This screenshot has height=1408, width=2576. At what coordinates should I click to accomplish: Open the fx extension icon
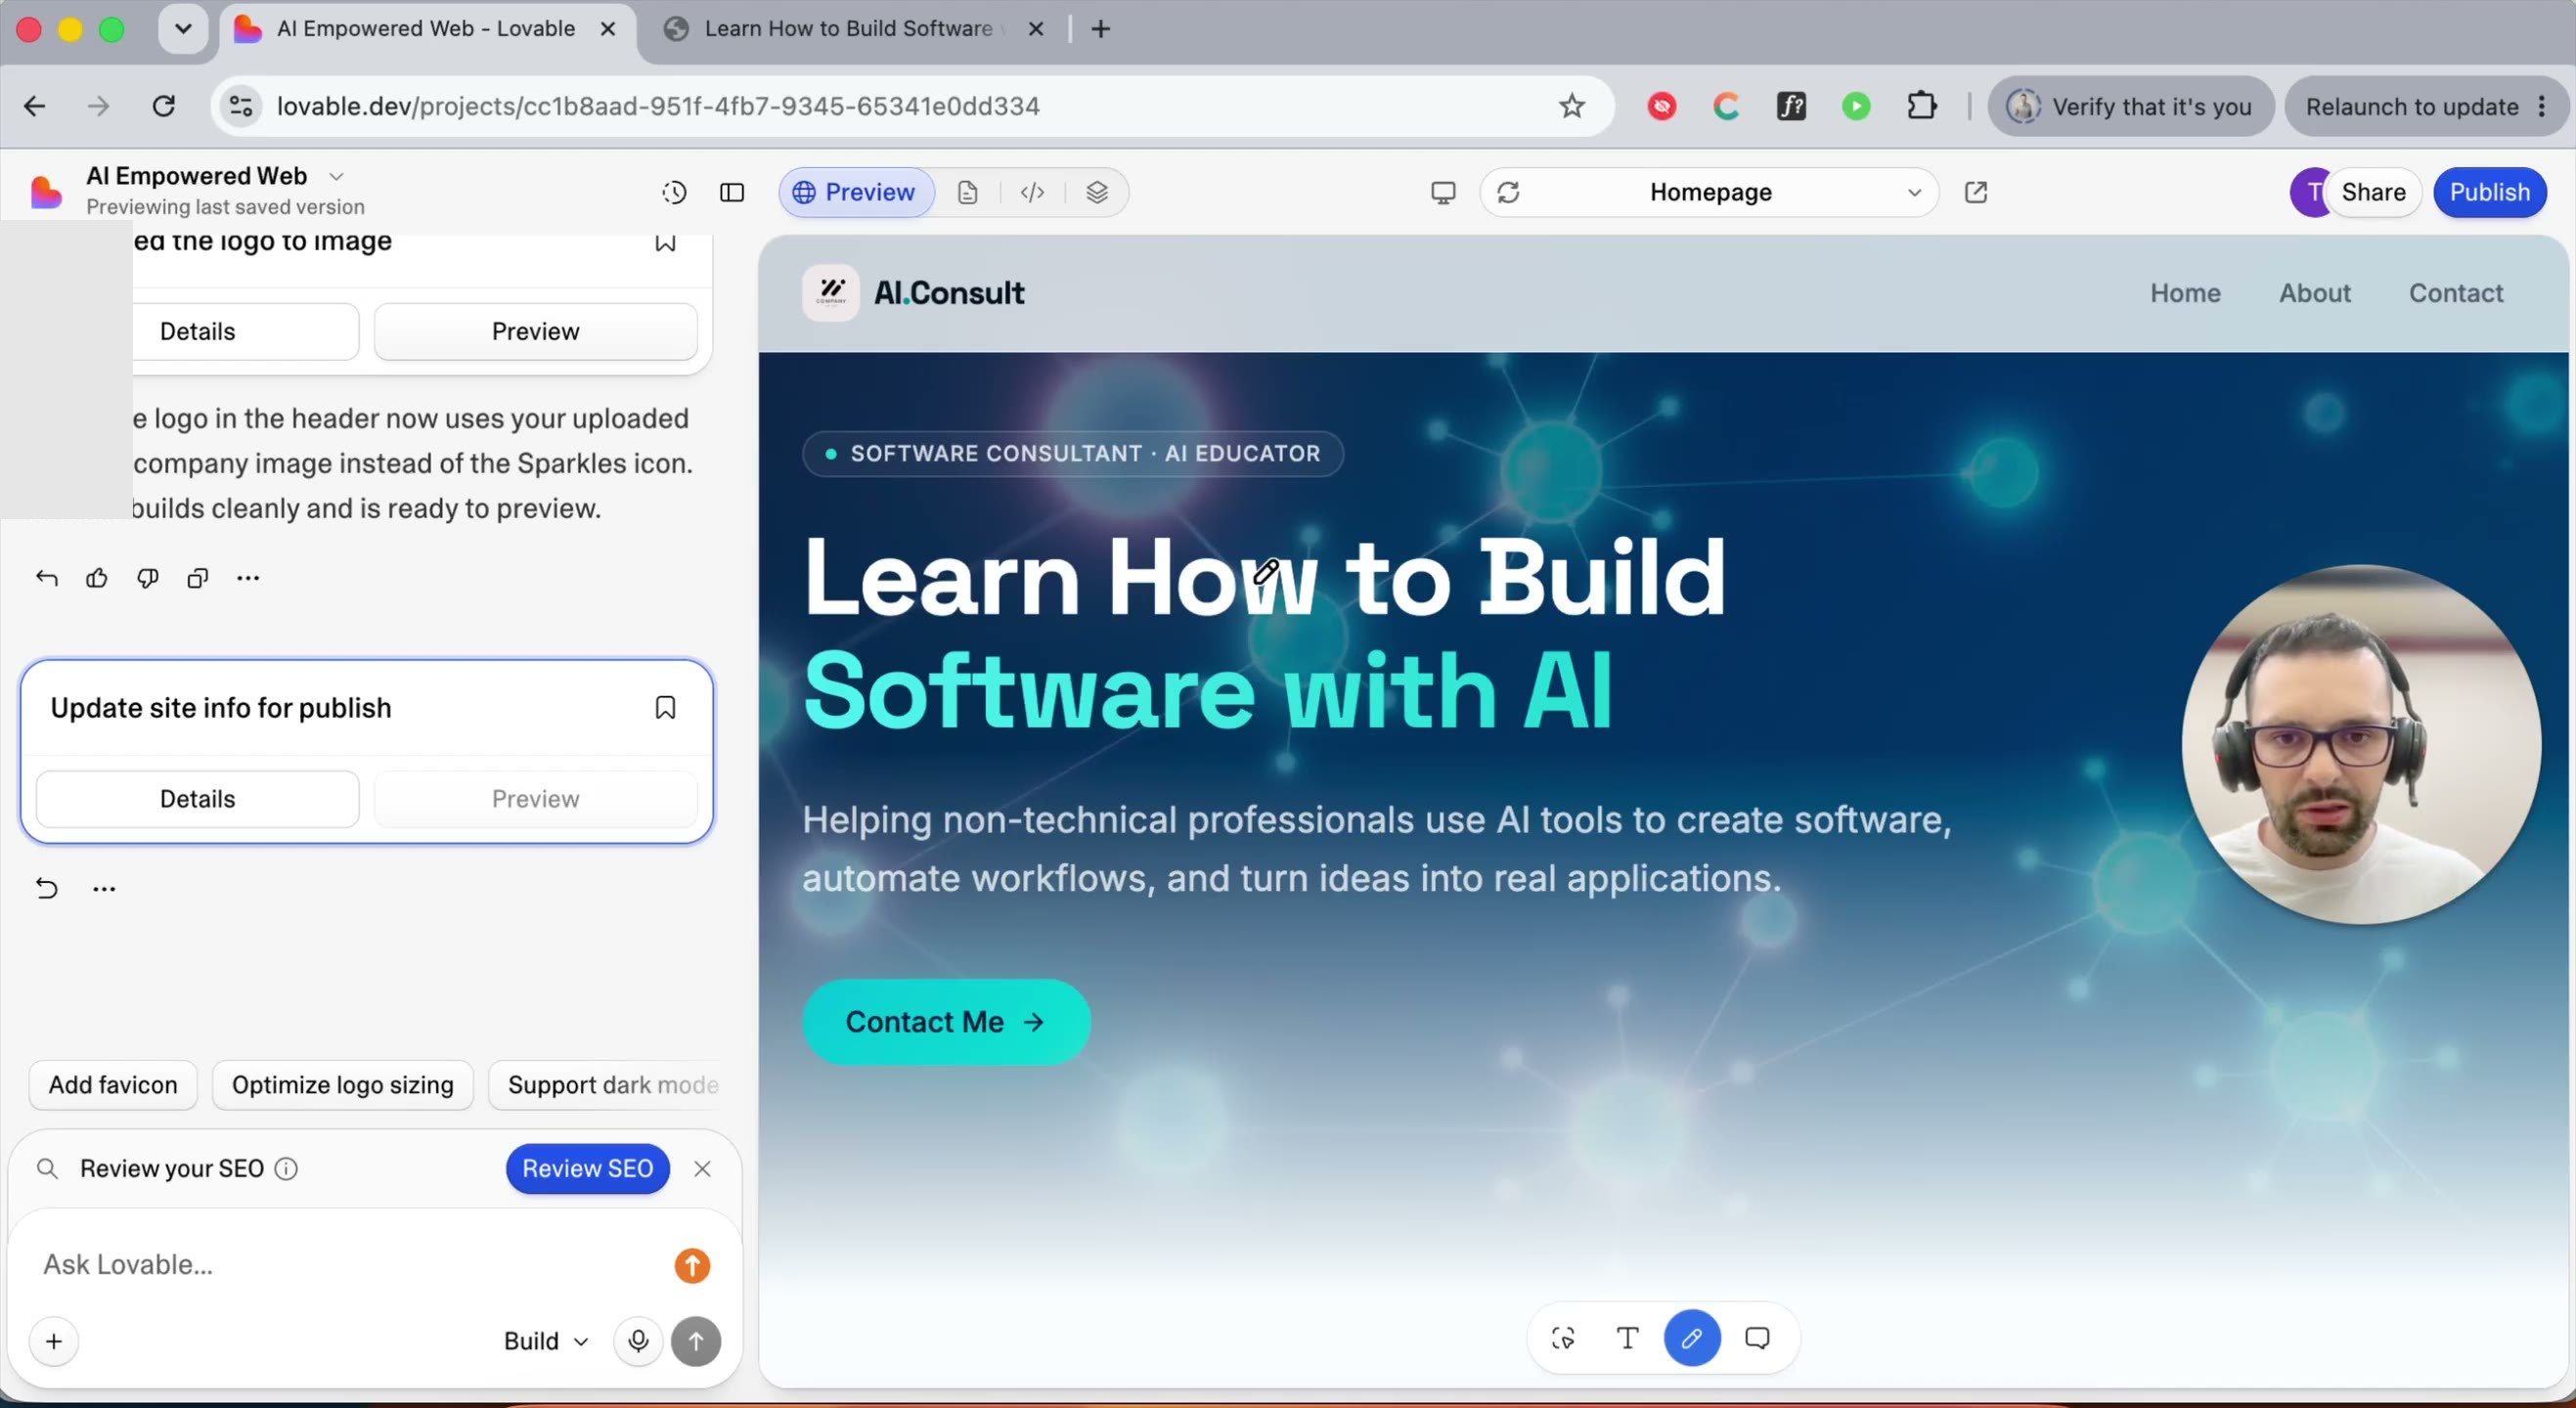click(x=1791, y=106)
